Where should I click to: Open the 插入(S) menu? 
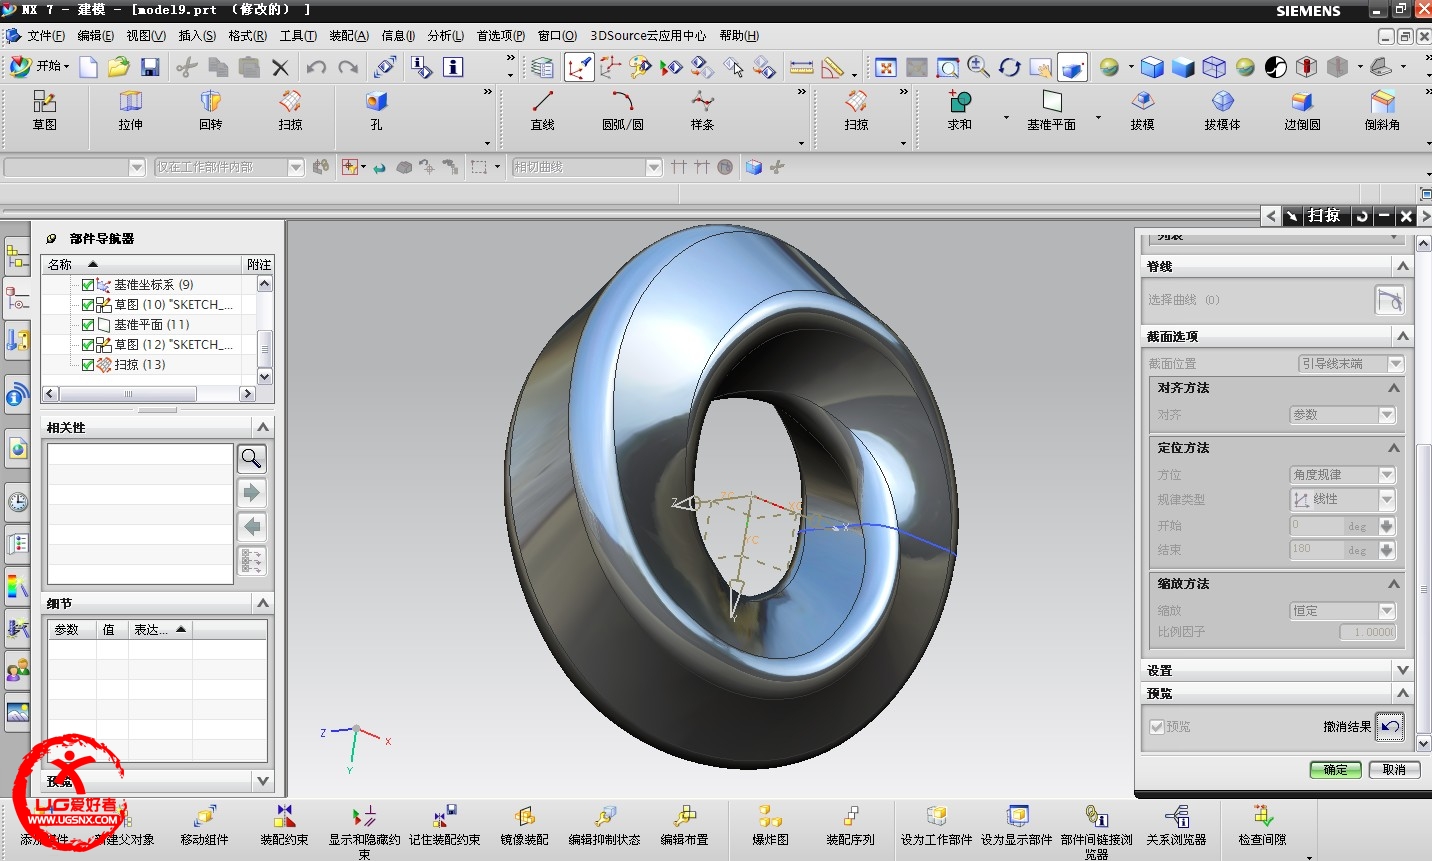pyautogui.click(x=197, y=36)
